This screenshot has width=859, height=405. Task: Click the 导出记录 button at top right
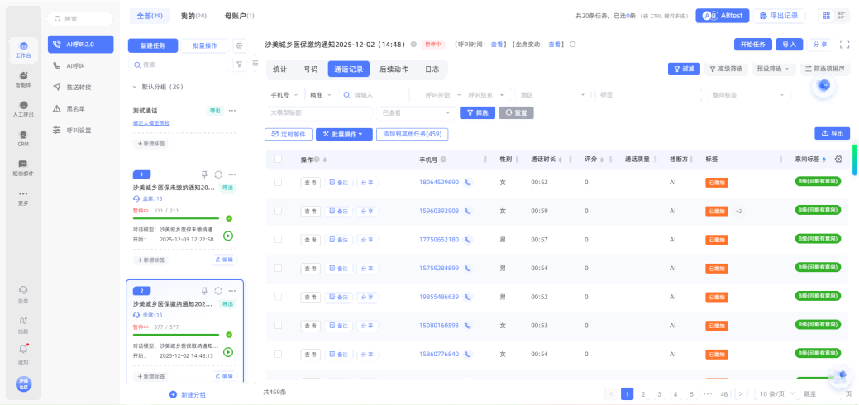click(780, 16)
